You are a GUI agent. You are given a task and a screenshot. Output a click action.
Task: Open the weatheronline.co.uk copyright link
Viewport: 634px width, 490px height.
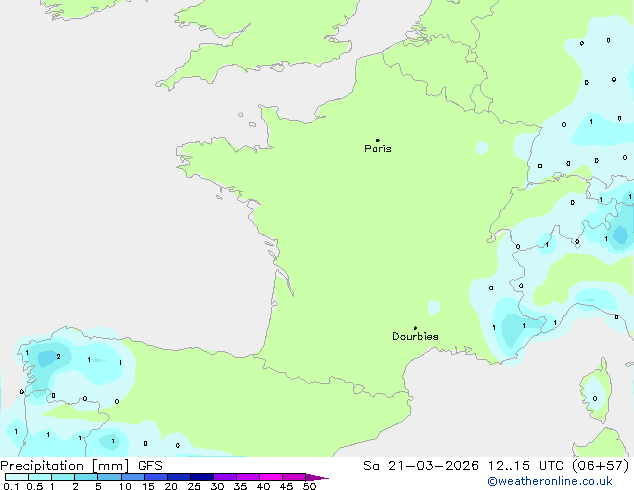pos(549,481)
